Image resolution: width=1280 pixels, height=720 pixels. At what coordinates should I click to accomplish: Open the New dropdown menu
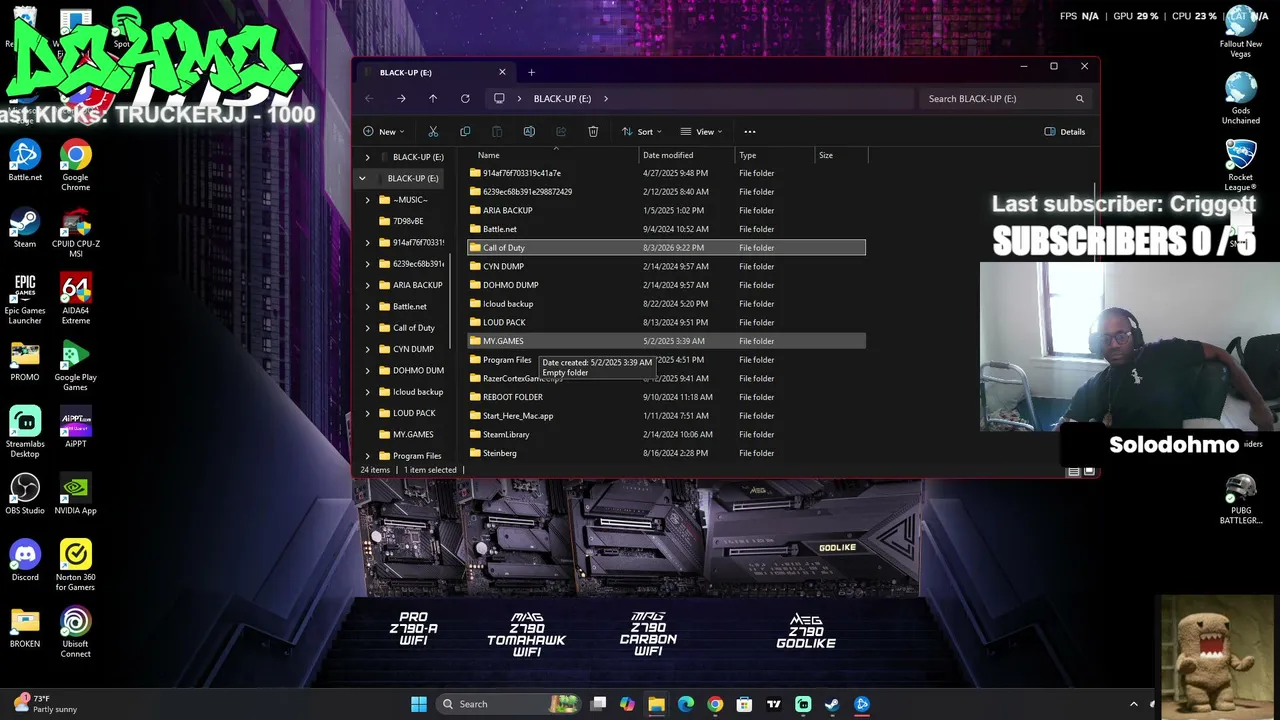[384, 131]
